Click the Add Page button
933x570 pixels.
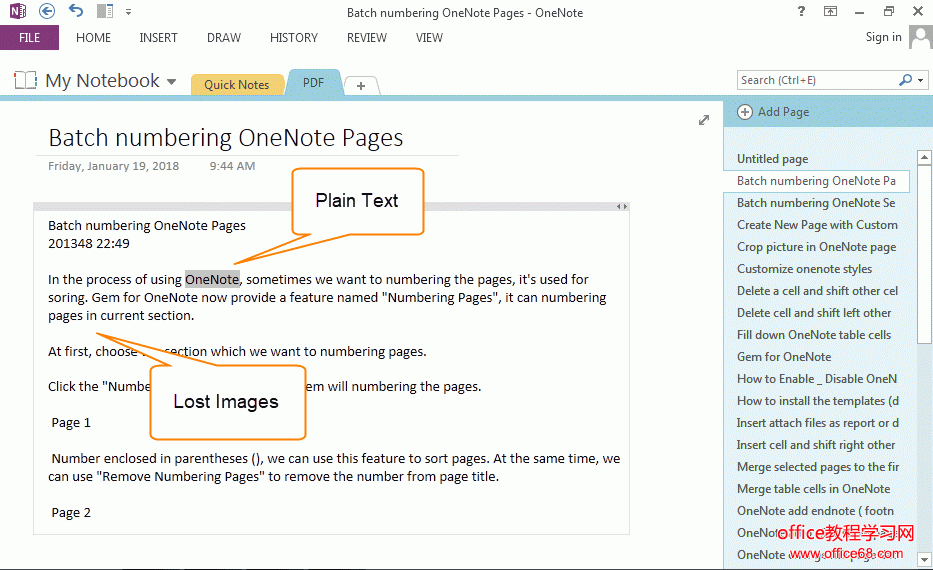773,112
